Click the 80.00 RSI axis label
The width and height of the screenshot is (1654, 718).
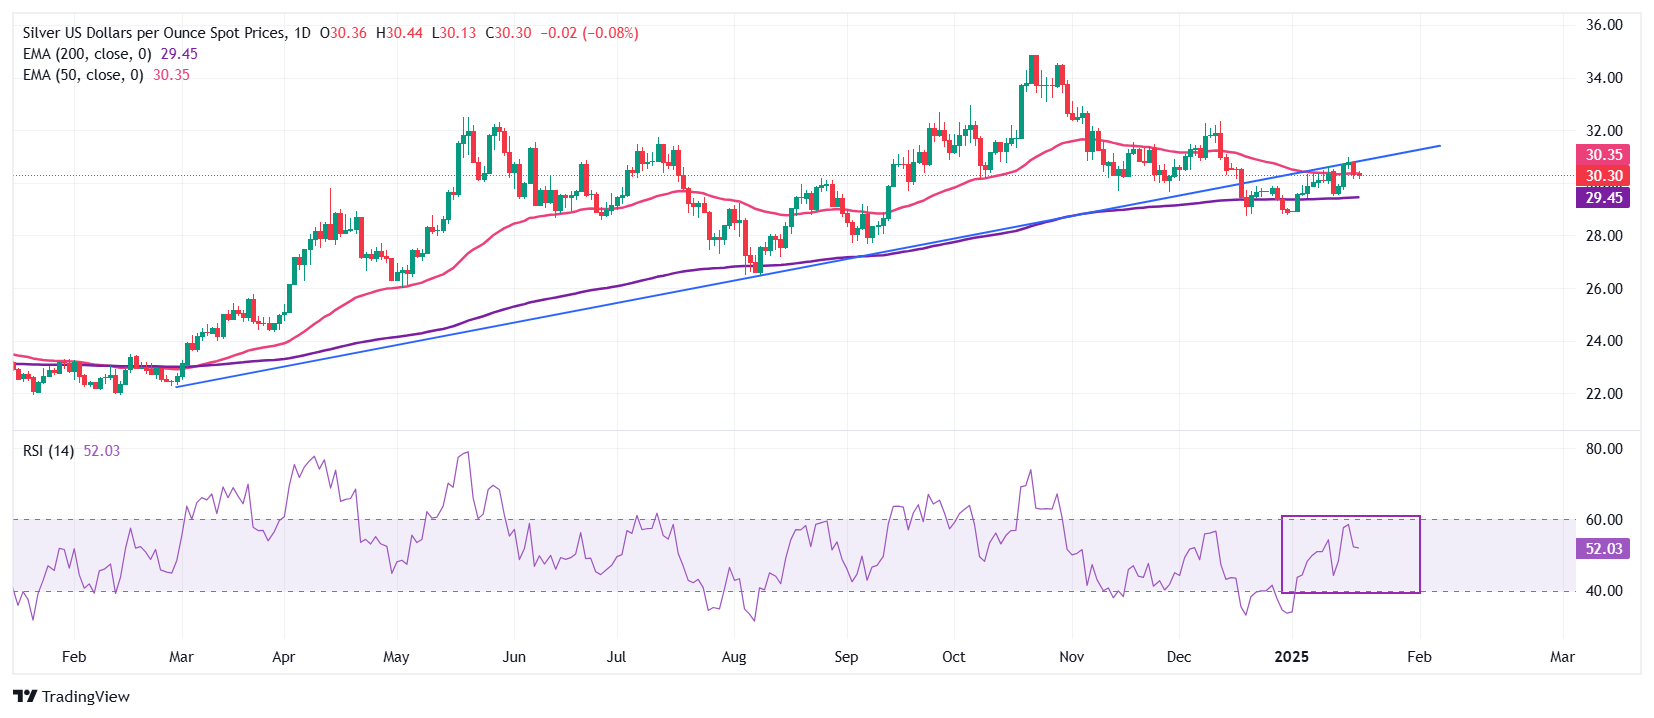(x=1604, y=449)
